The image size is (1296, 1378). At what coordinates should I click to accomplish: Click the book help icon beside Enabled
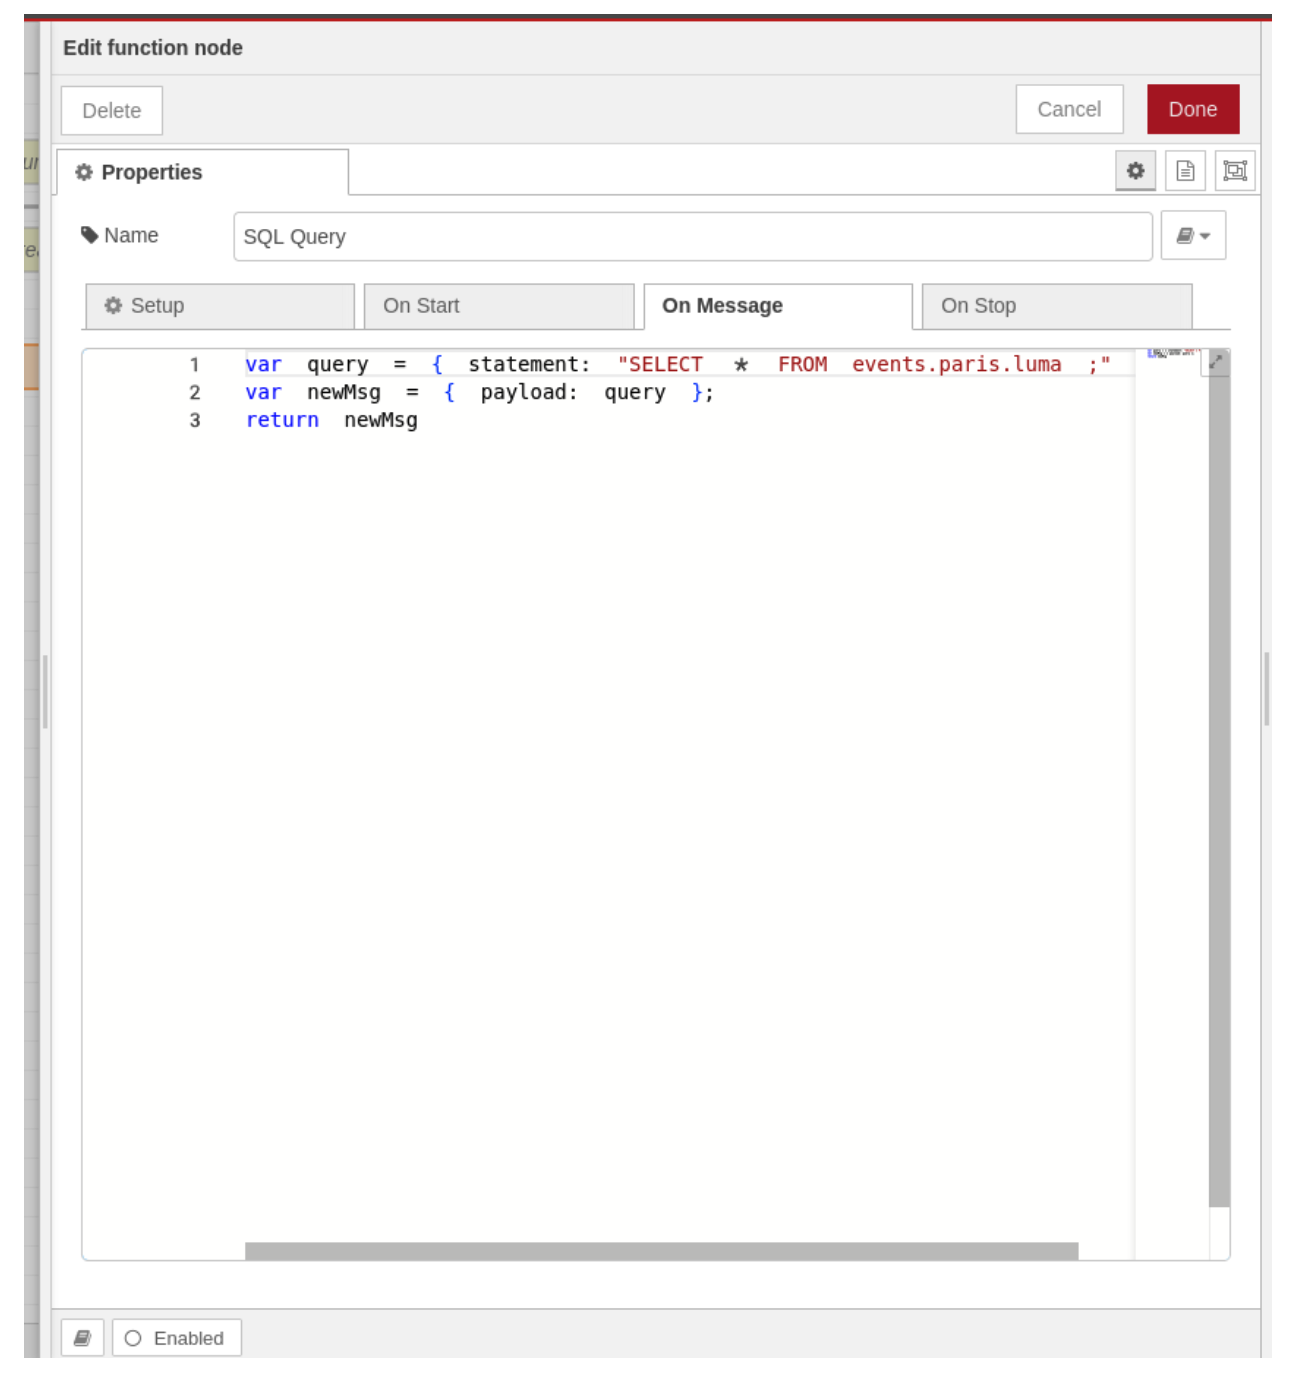[83, 1338]
